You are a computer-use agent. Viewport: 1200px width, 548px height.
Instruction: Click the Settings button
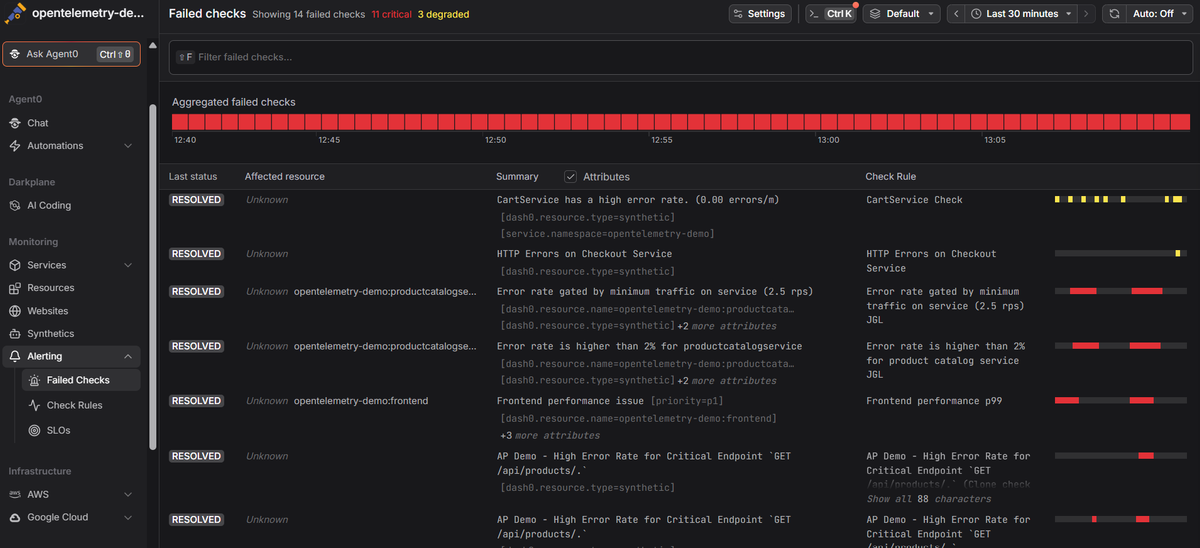pyautogui.click(x=759, y=14)
